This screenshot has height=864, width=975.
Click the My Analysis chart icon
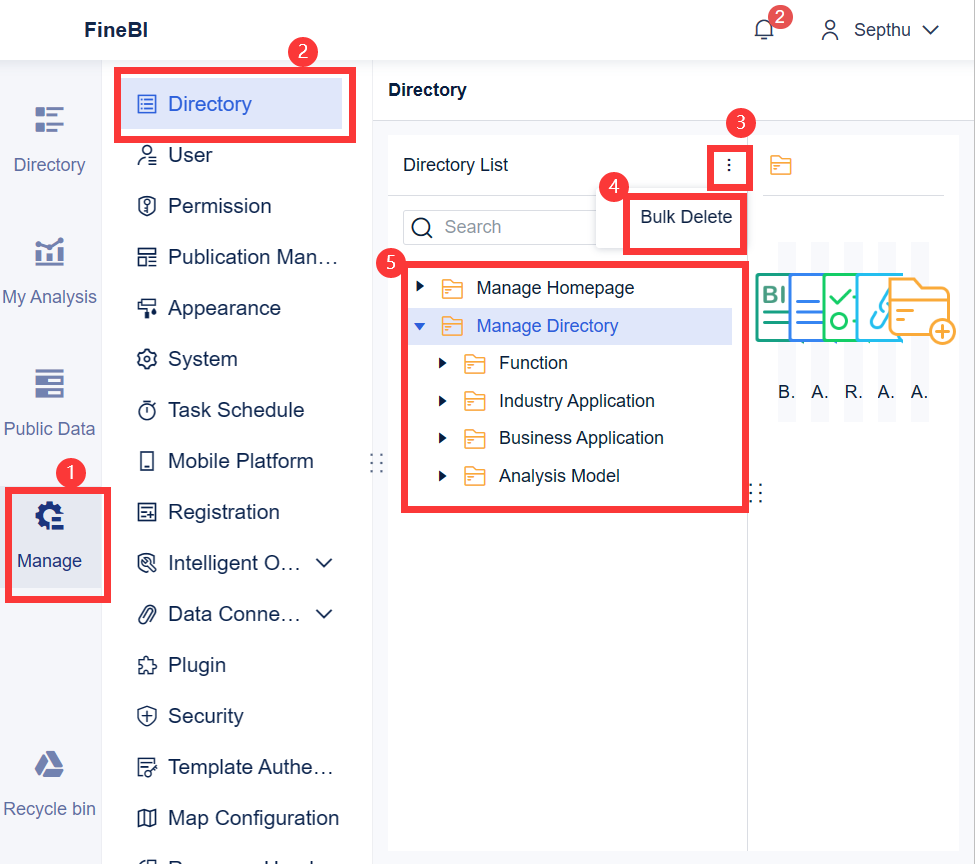(49, 252)
